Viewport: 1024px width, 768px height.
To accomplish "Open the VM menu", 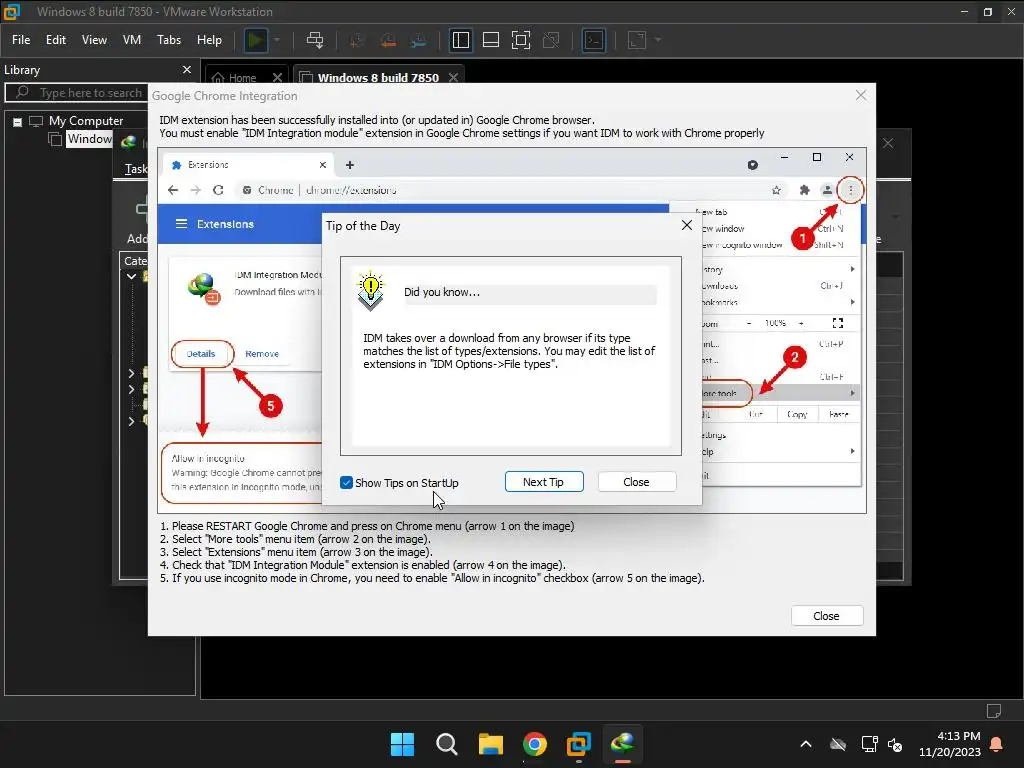I will [132, 40].
